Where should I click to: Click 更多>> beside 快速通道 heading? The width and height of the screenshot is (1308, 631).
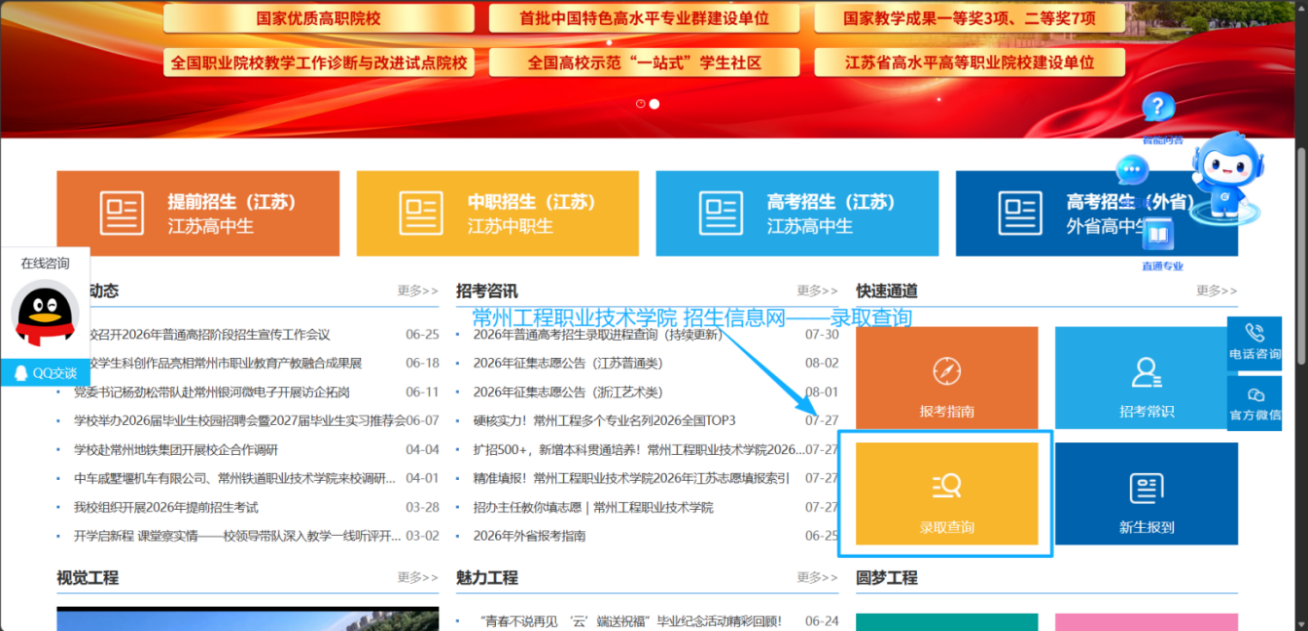1217,291
